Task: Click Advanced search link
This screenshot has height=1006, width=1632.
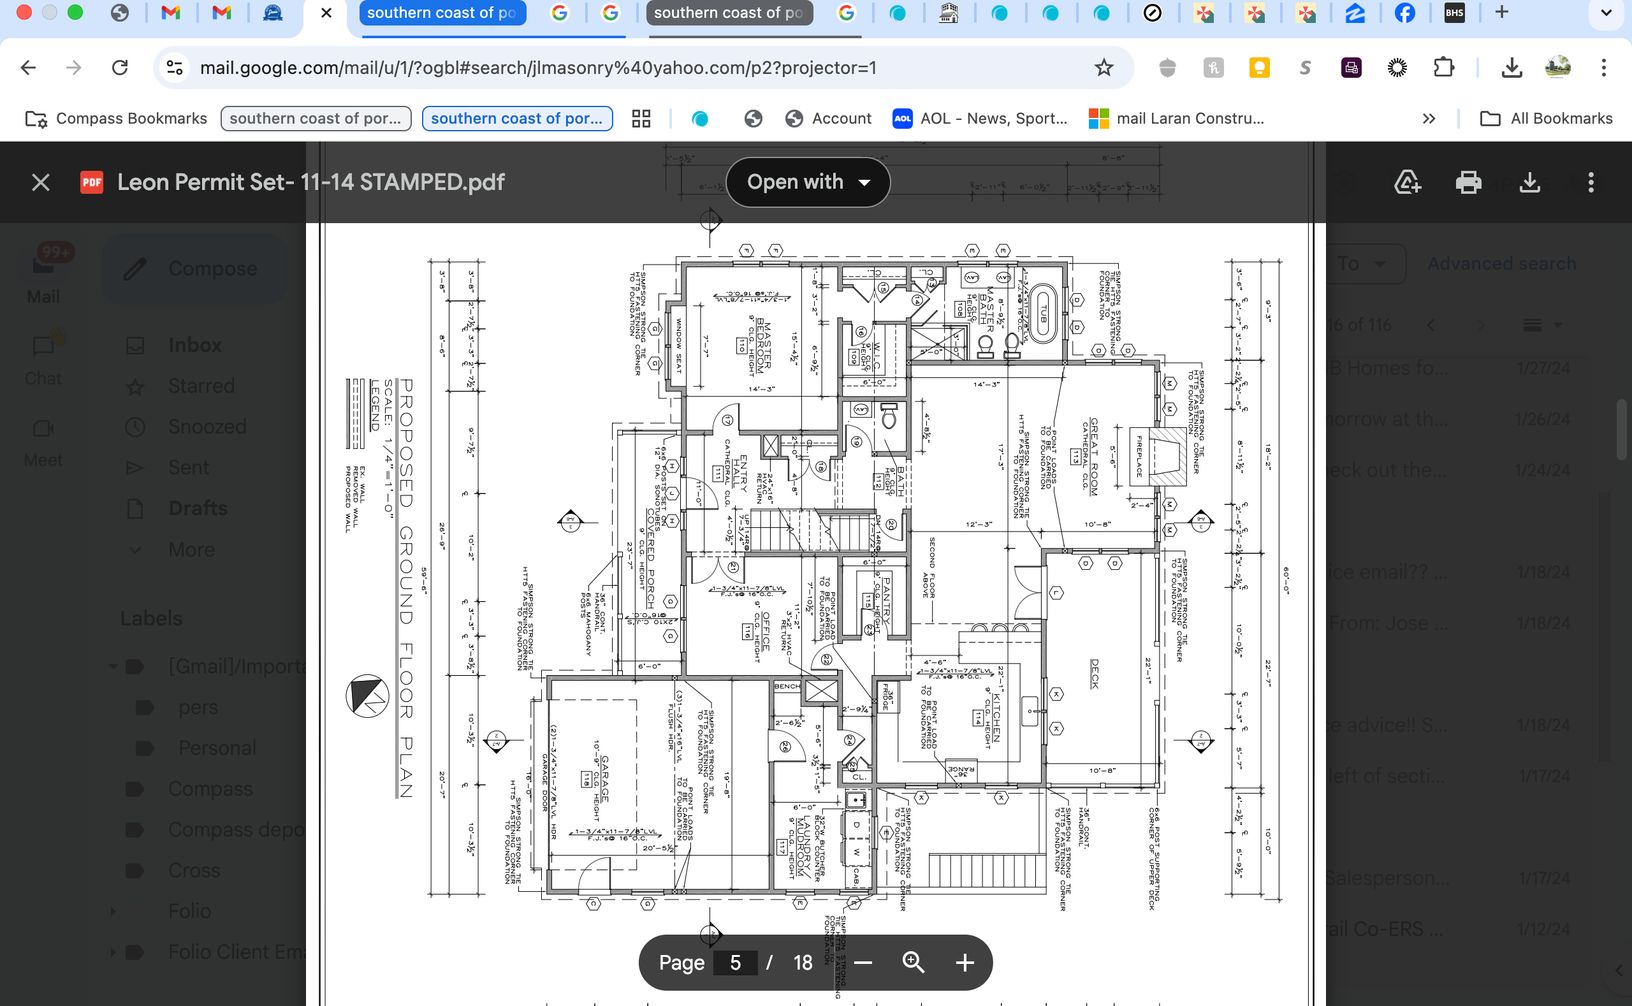Action: [x=1501, y=263]
